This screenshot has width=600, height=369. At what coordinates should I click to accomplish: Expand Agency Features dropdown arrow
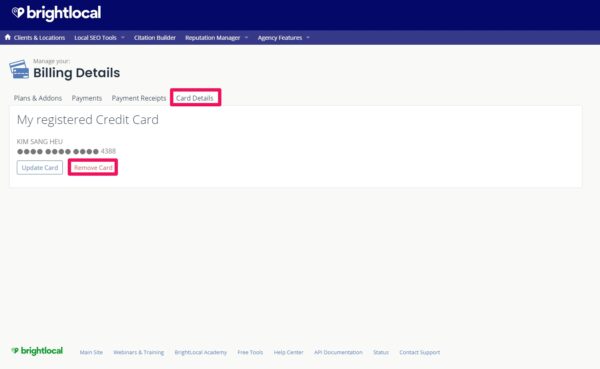coord(308,38)
